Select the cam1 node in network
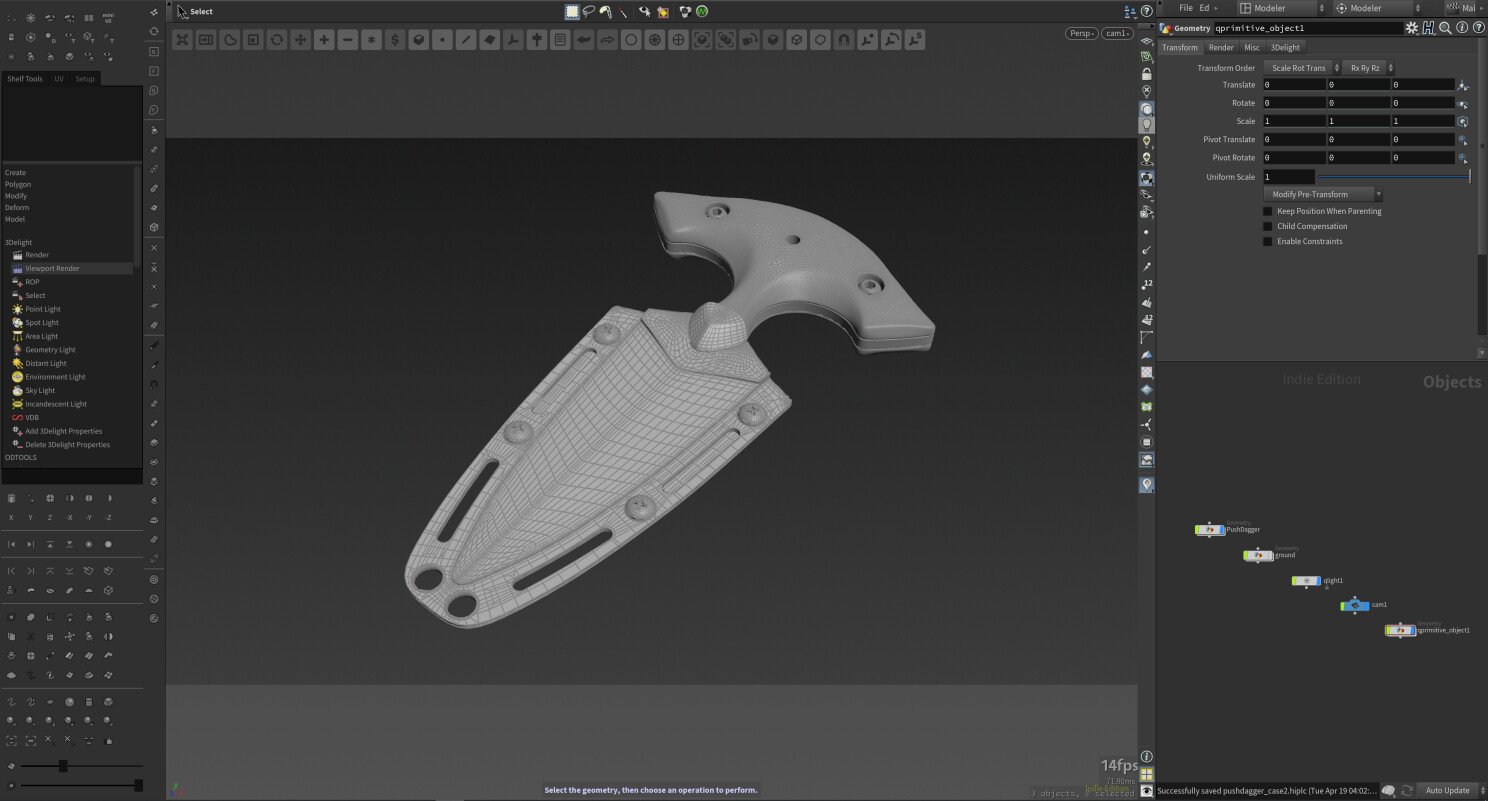 click(1355, 605)
